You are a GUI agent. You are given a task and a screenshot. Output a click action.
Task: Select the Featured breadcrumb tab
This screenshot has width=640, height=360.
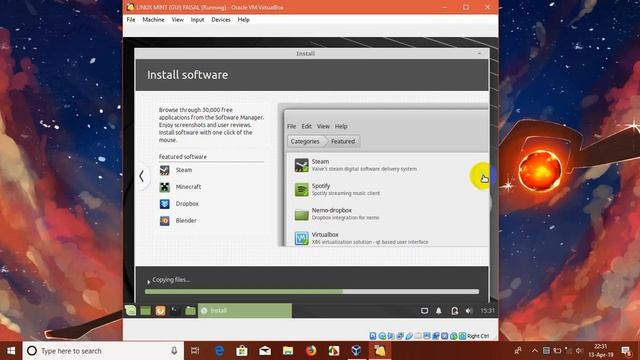point(343,141)
